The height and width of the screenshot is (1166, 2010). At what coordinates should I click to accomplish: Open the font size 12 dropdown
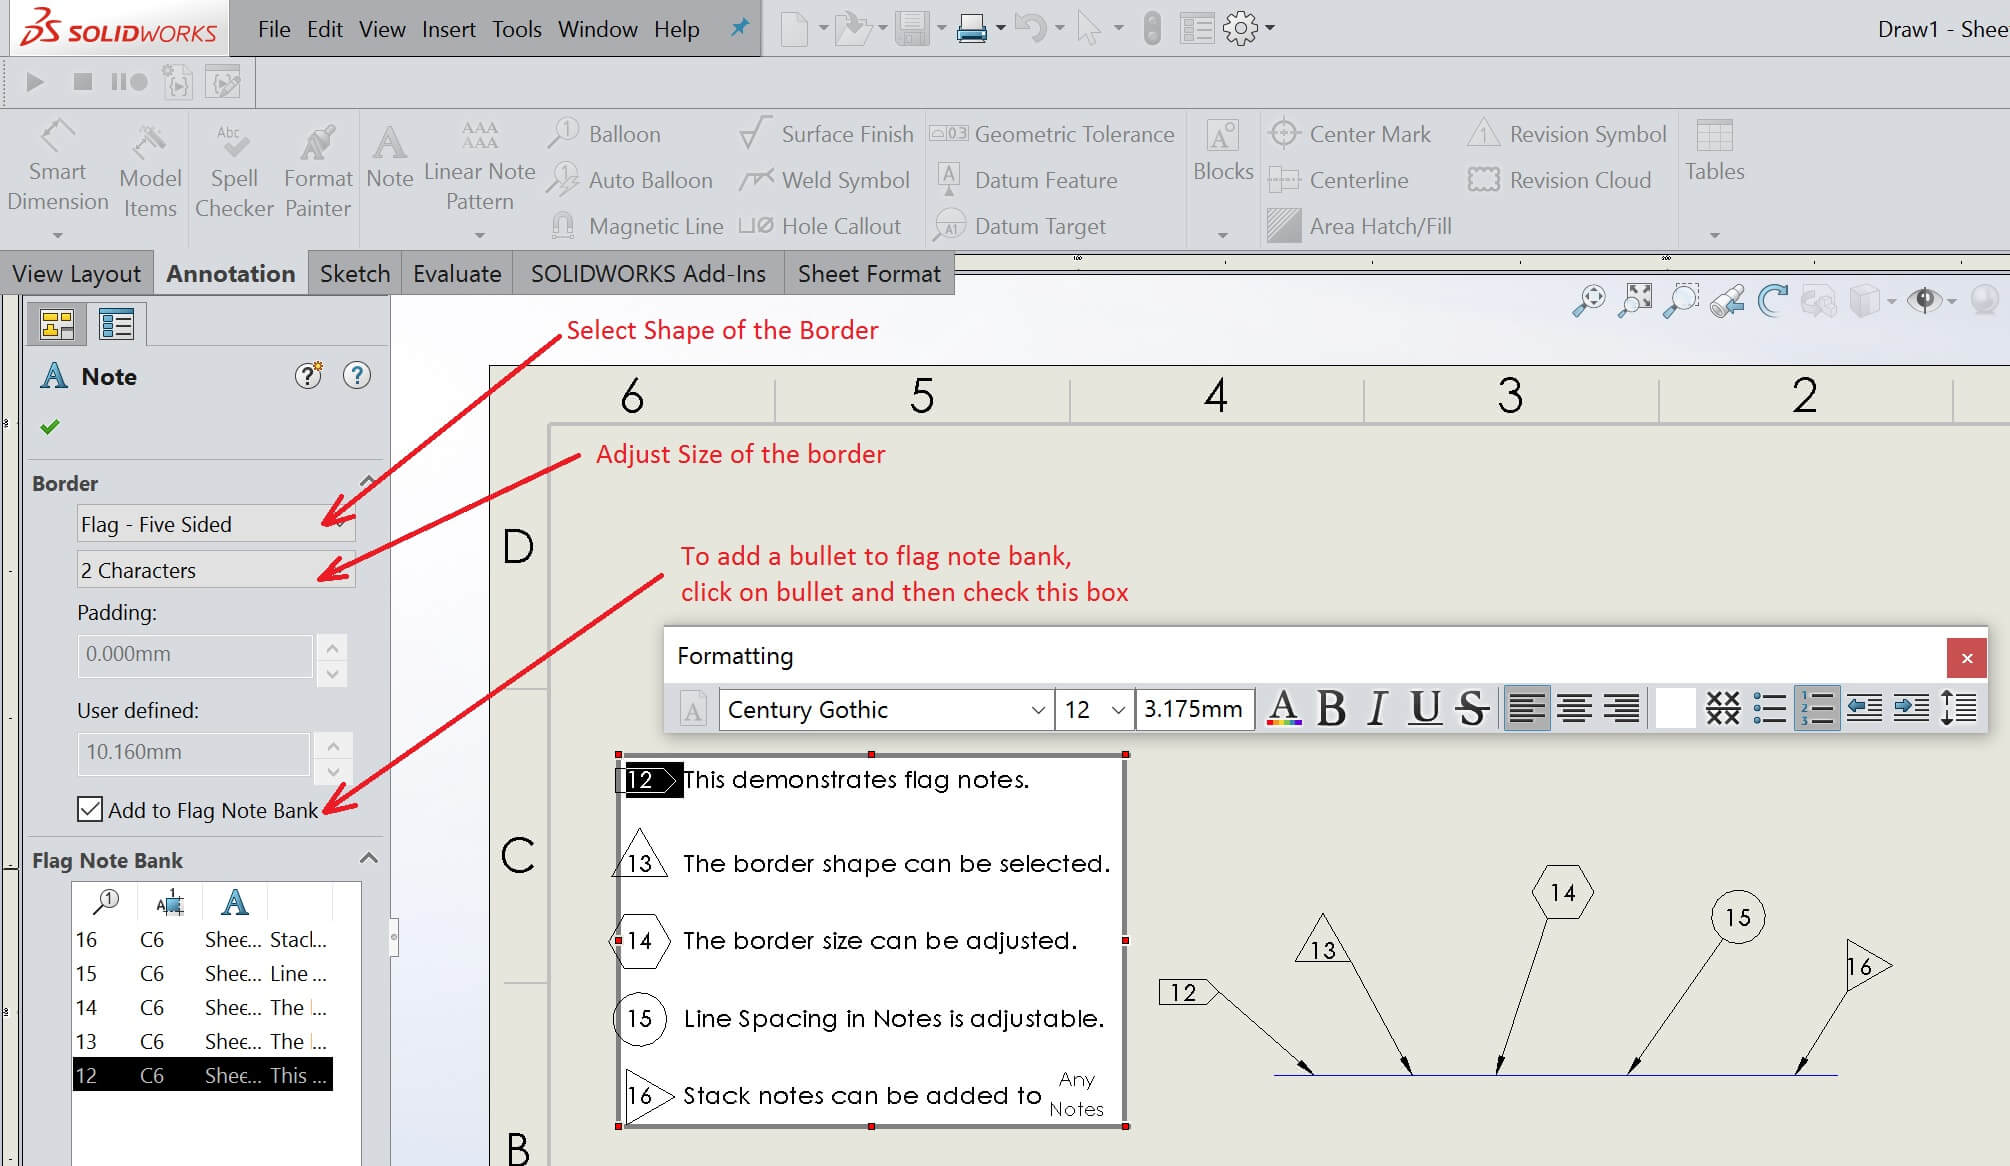coord(1118,710)
